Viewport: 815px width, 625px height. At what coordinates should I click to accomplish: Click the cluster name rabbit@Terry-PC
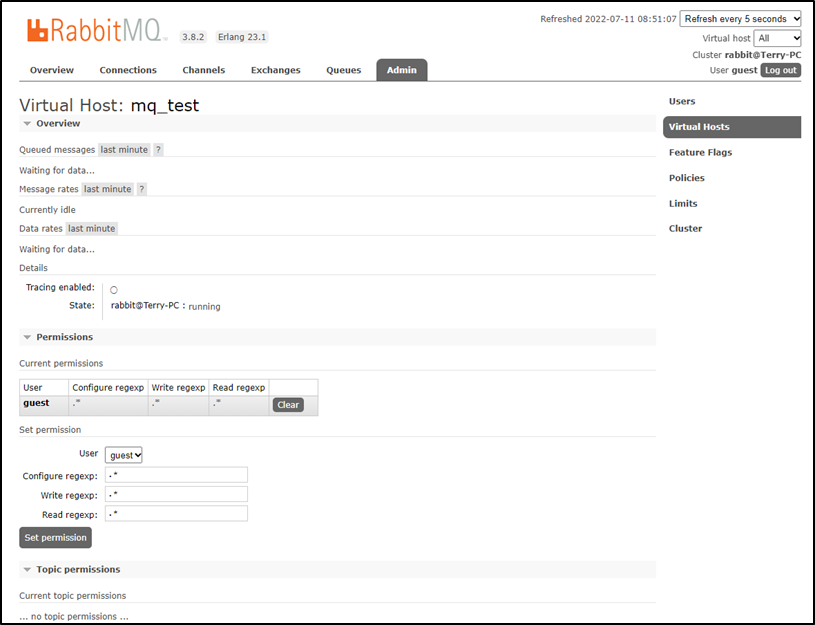pyautogui.click(x=763, y=55)
